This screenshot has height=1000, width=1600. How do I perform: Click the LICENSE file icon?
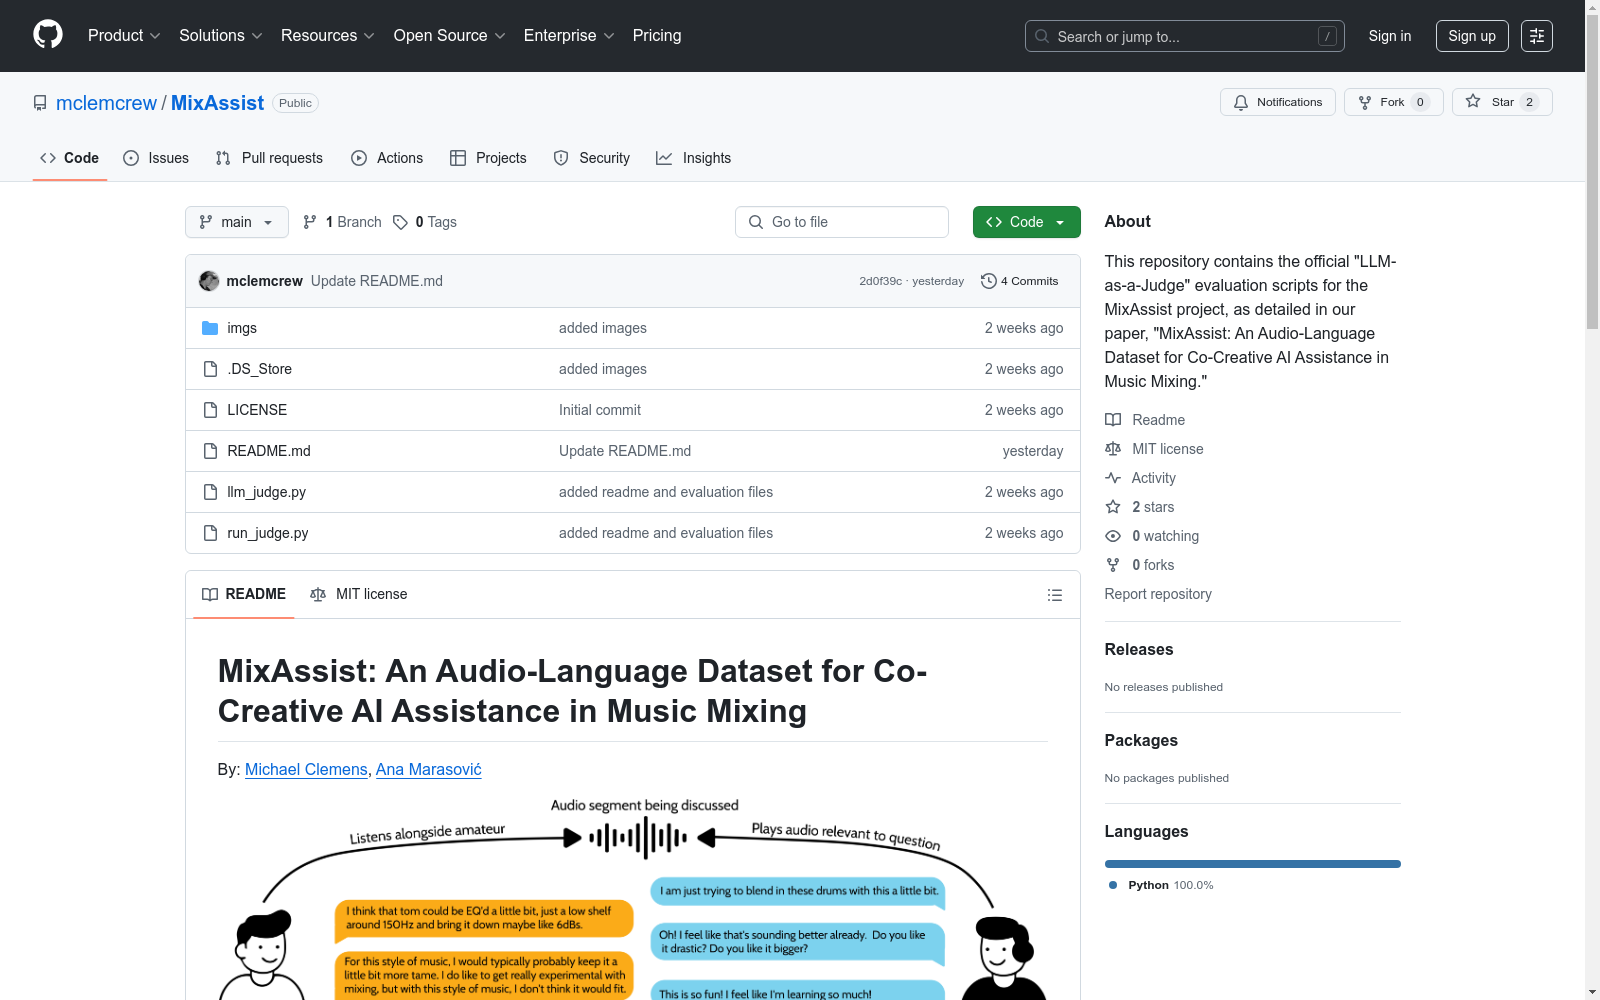pos(210,410)
